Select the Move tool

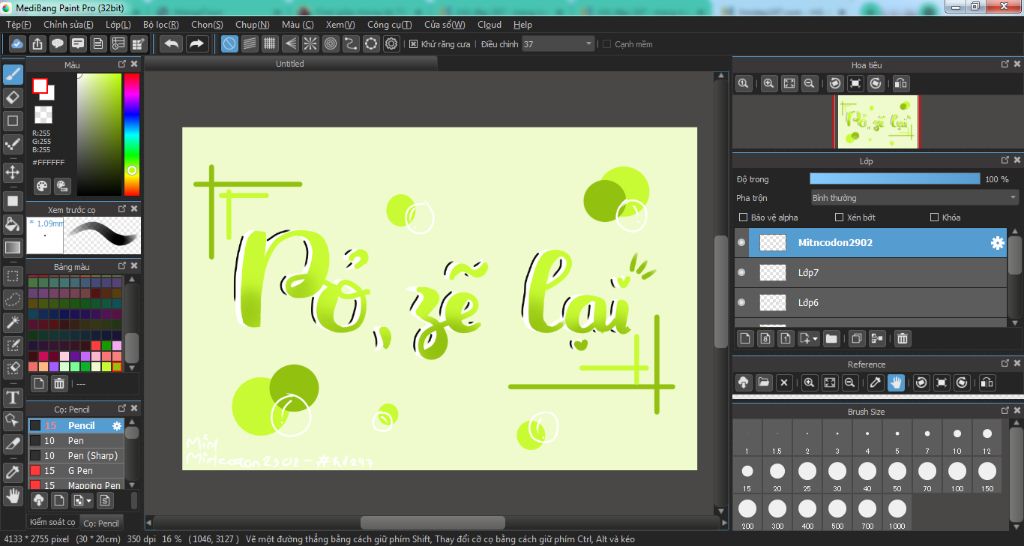(13, 172)
